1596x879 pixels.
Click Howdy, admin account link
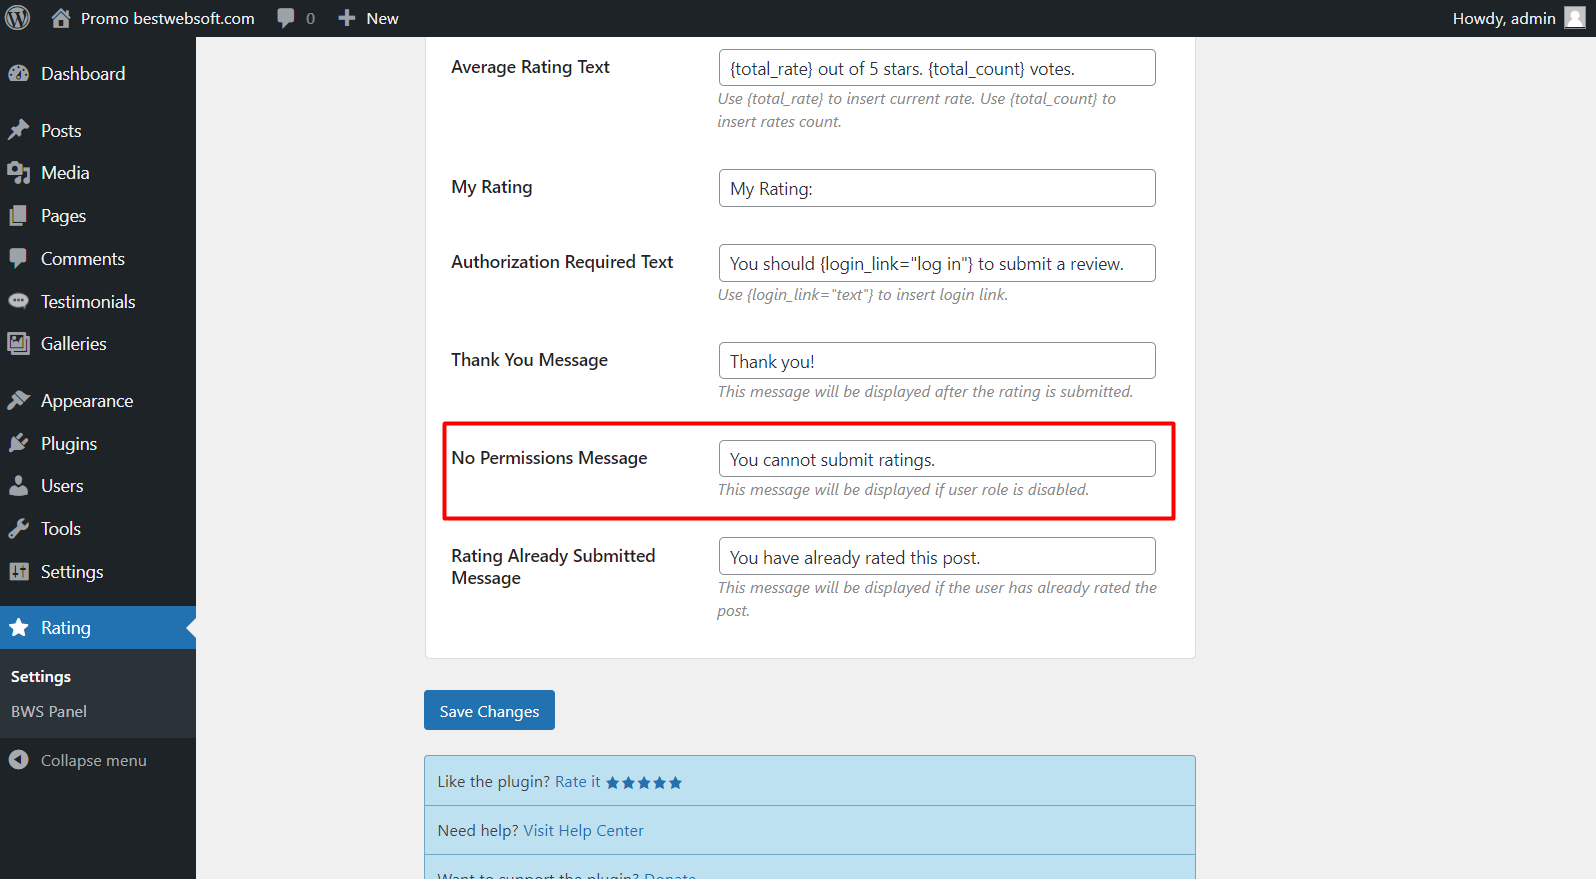[1504, 18]
